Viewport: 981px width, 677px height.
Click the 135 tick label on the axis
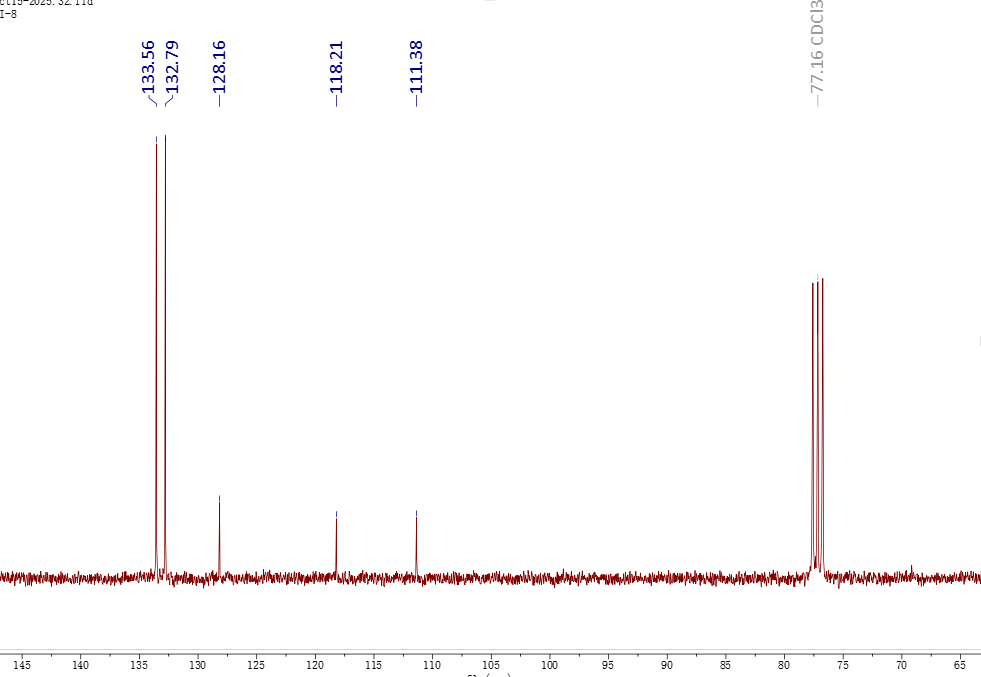click(139, 664)
